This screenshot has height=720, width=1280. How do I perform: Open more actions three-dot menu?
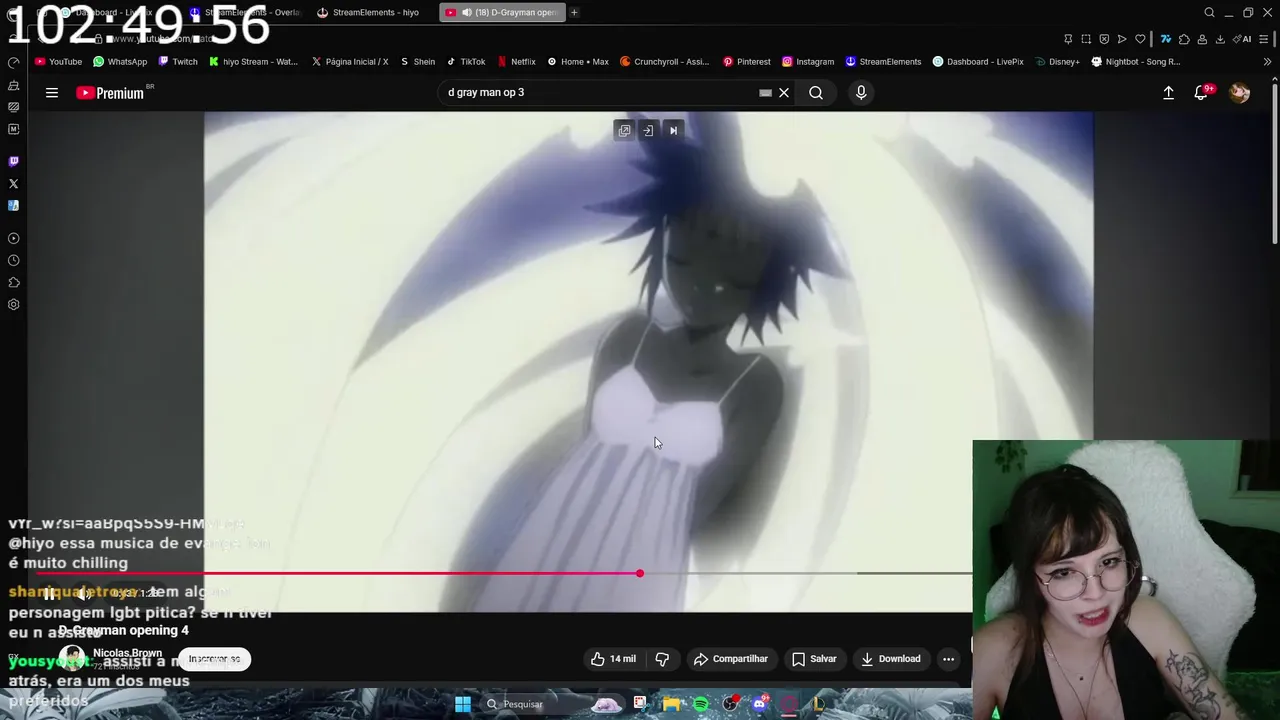[x=948, y=659]
